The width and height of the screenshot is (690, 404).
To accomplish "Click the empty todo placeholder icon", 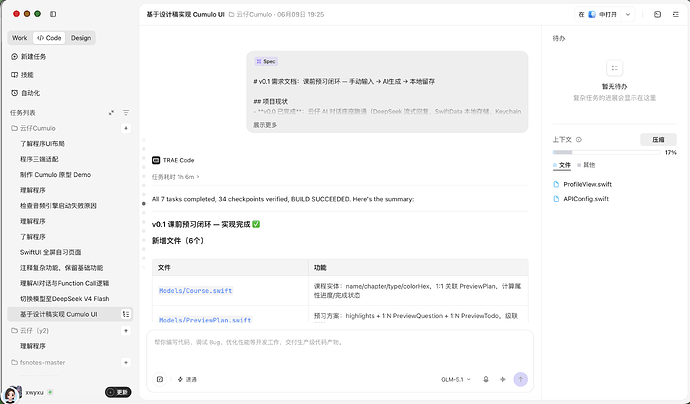I will [x=614, y=68].
